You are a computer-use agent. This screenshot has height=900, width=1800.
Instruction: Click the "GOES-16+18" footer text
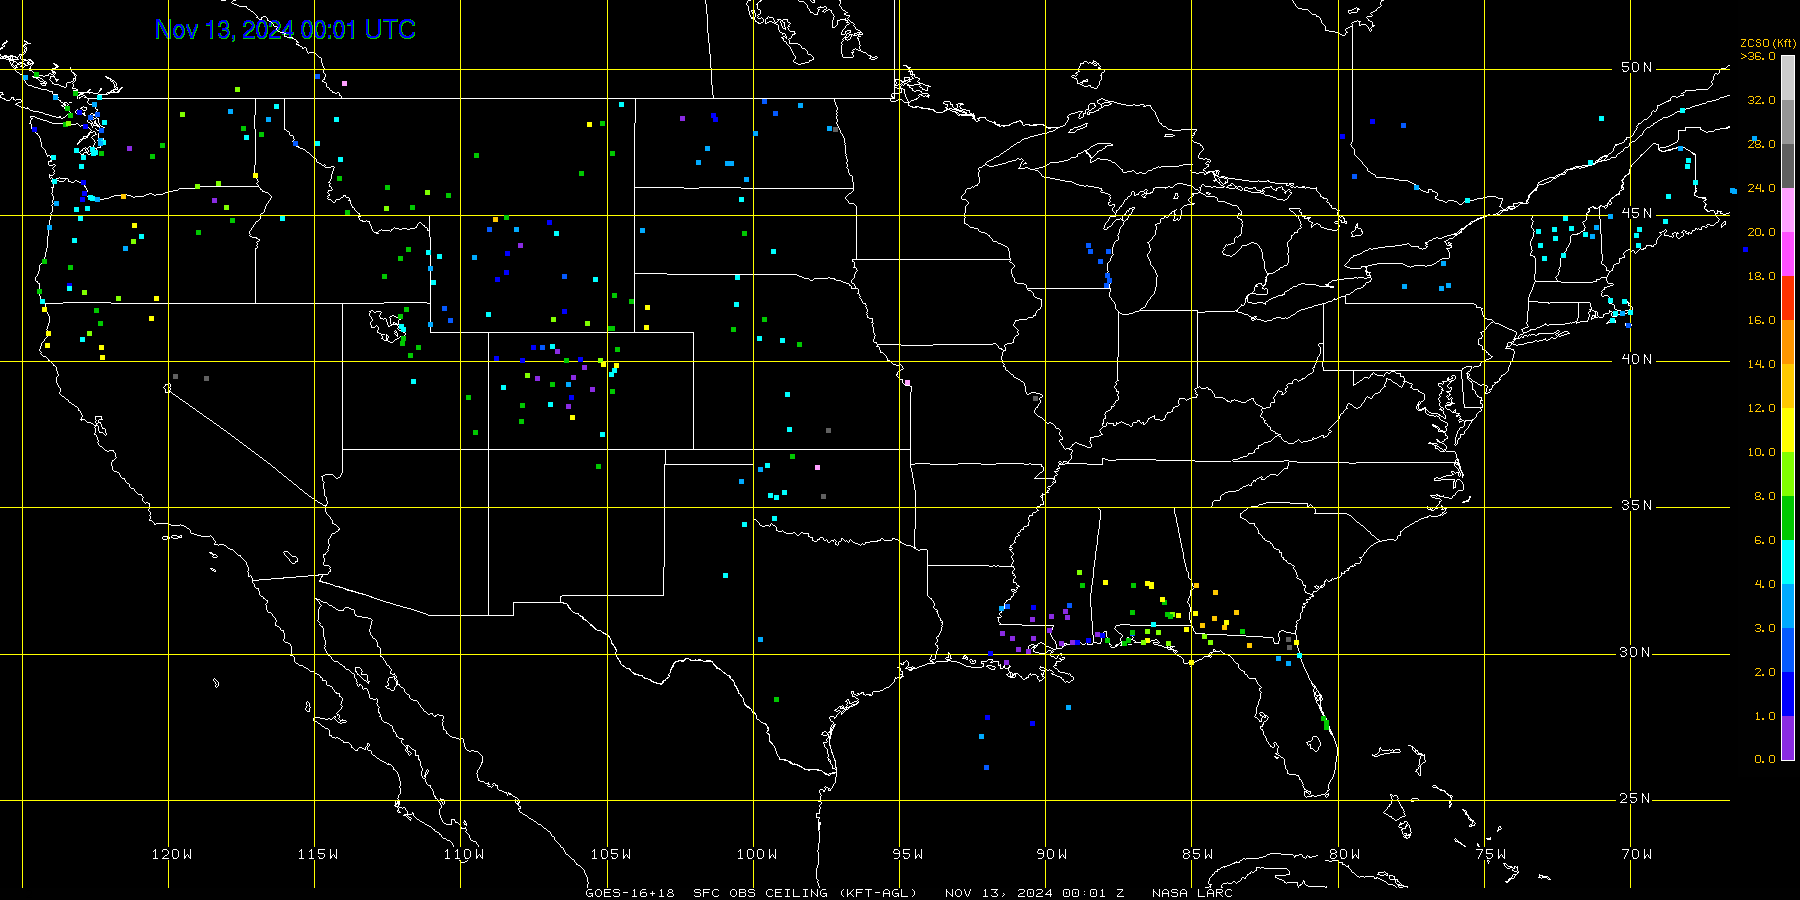(630, 893)
